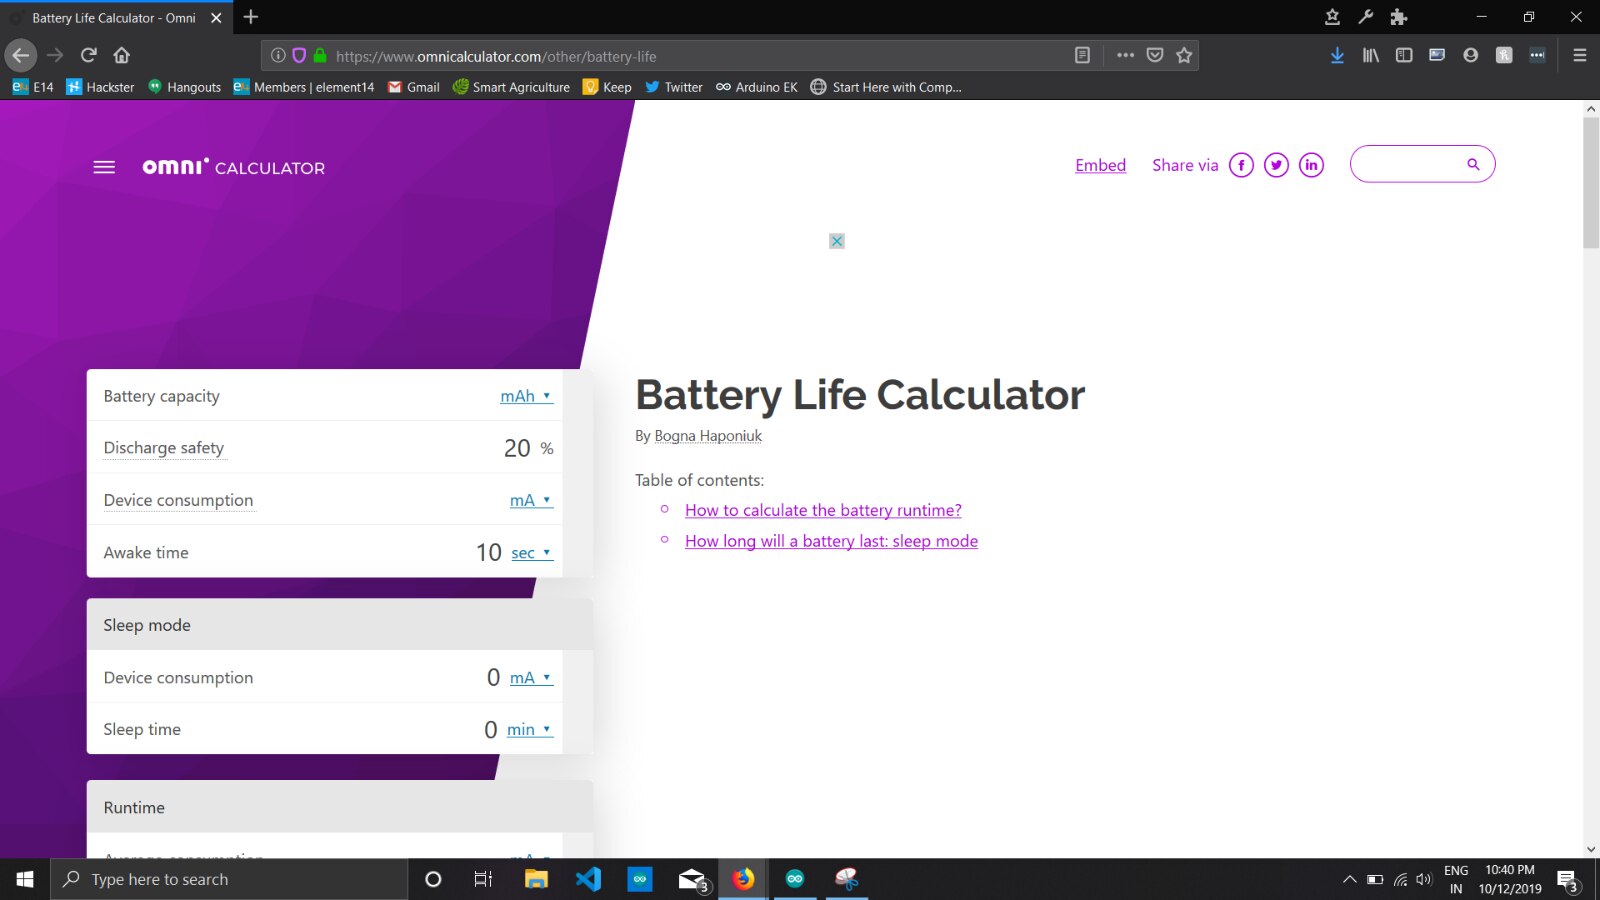Edit the Sleep time value 0
Viewport: 1600px width, 900px height.
point(490,730)
